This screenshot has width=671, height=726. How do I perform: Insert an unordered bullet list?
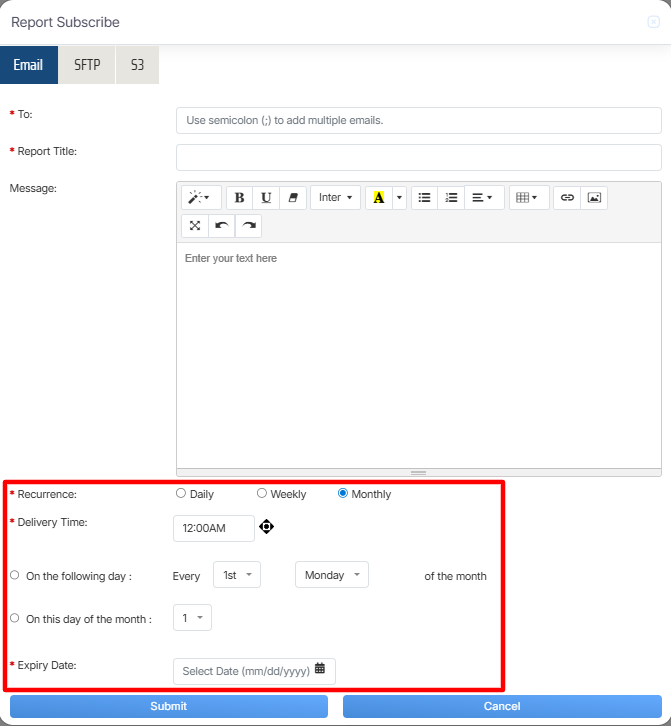pos(424,198)
